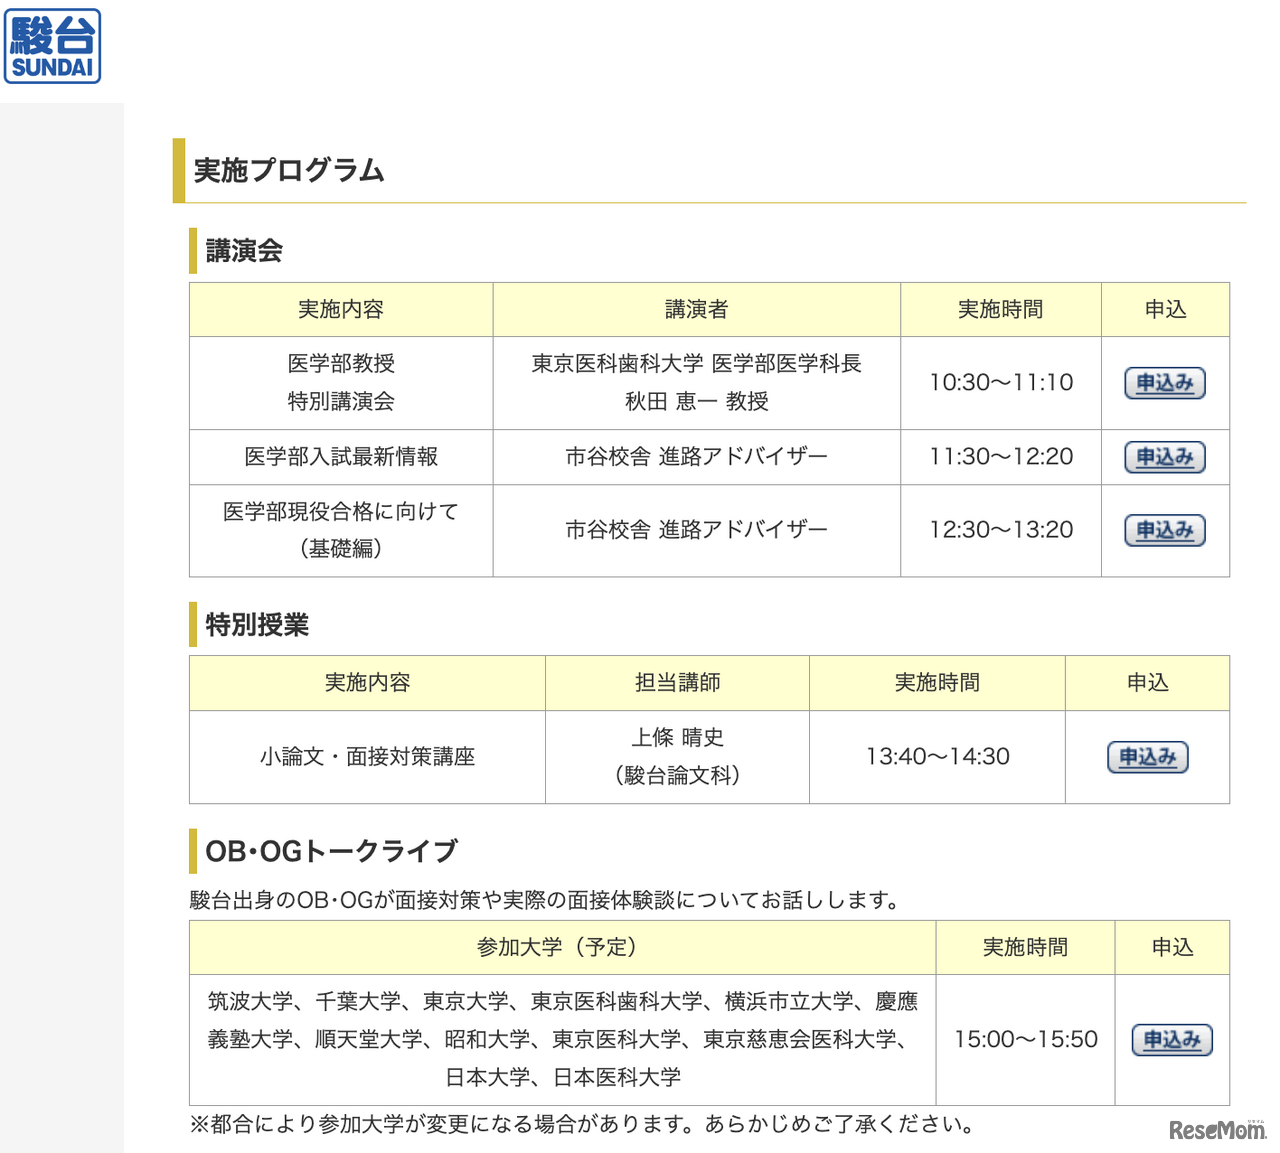Select the lecturer 上條 晴史 cell
The width and height of the screenshot is (1280, 1153).
[x=677, y=757]
